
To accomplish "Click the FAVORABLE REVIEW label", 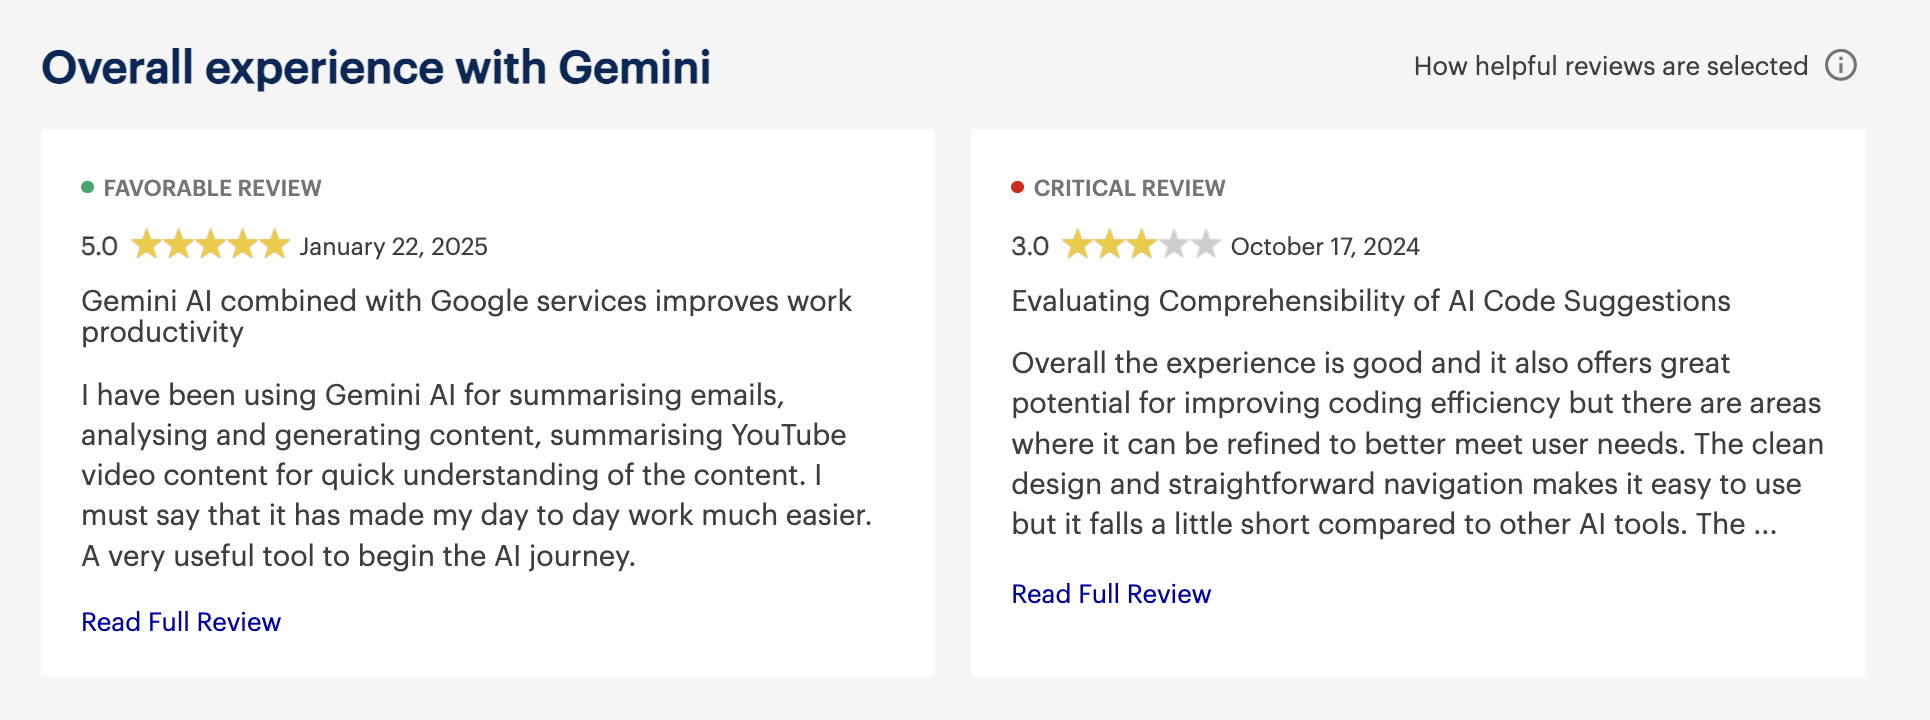I will (x=212, y=187).
